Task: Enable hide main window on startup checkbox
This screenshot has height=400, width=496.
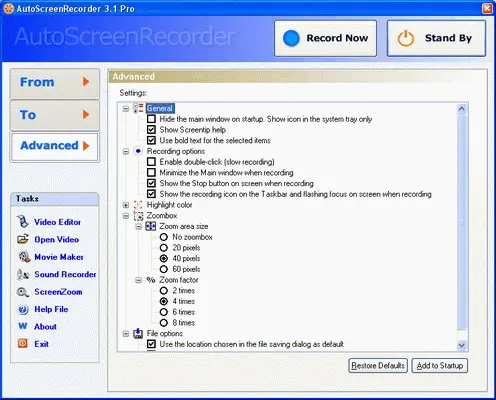Action: tap(151, 119)
